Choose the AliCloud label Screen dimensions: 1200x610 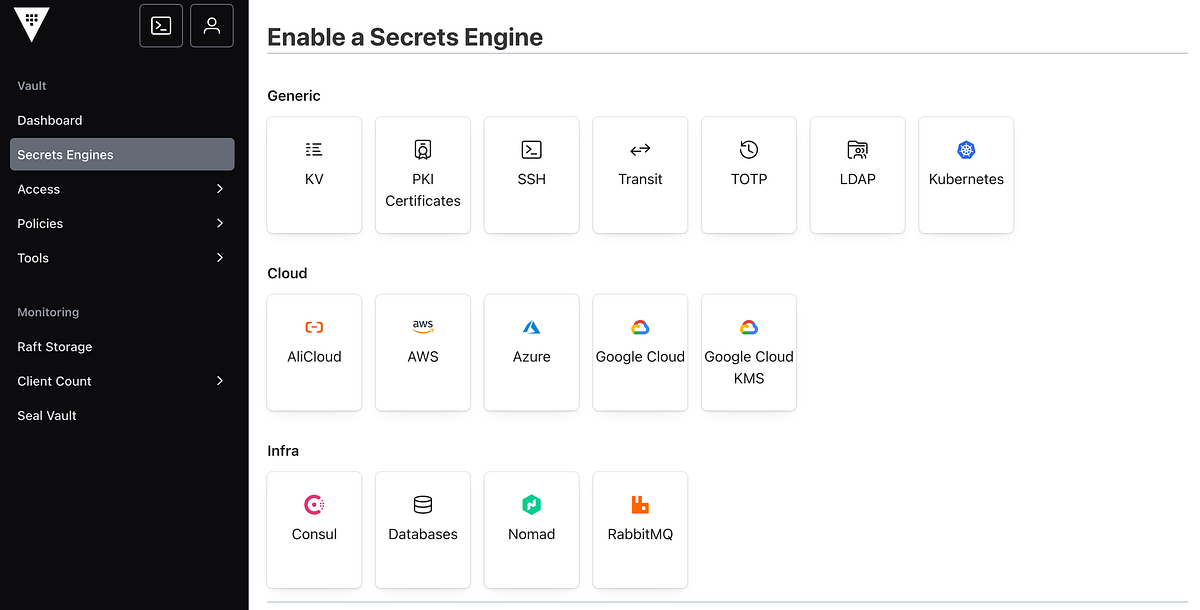pos(314,356)
